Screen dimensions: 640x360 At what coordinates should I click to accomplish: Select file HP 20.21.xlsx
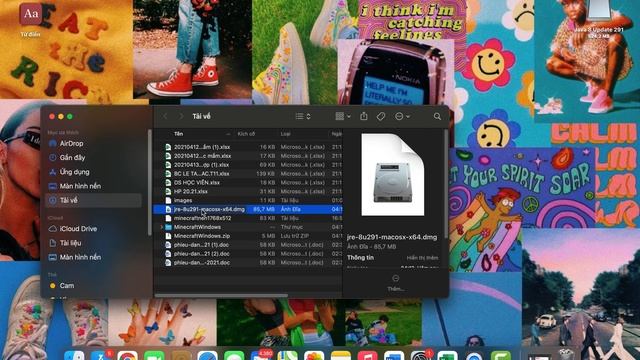pyautogui.click(x=191, y=191)
